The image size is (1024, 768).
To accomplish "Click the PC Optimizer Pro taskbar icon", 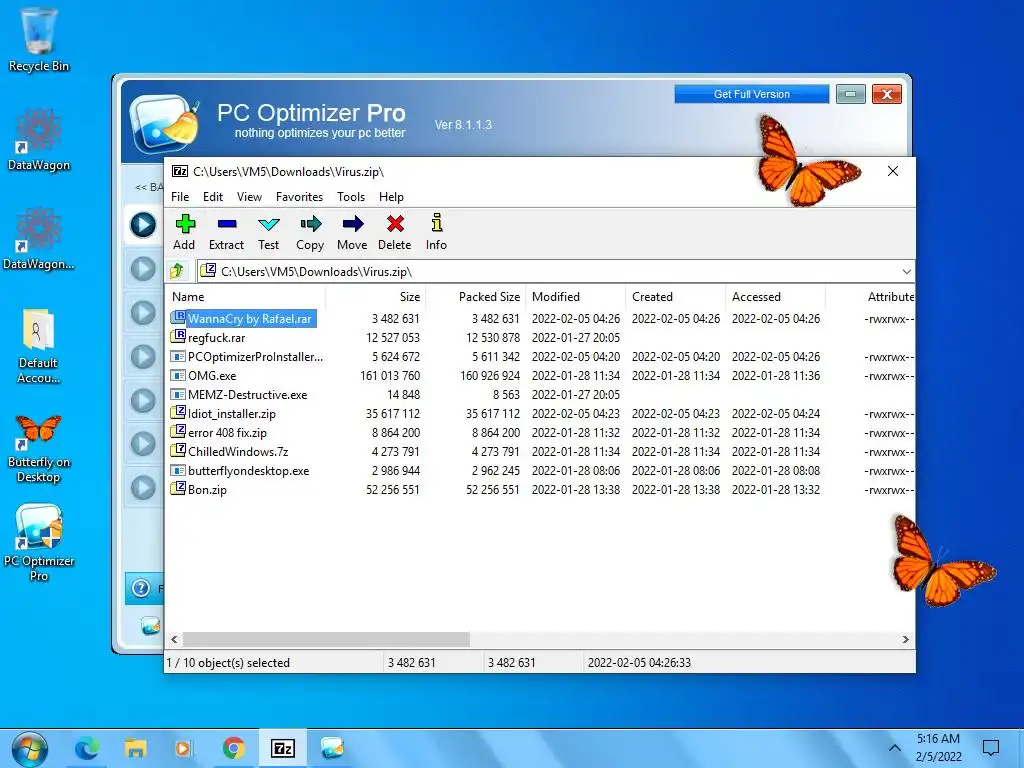I will (x=332, y=748).
